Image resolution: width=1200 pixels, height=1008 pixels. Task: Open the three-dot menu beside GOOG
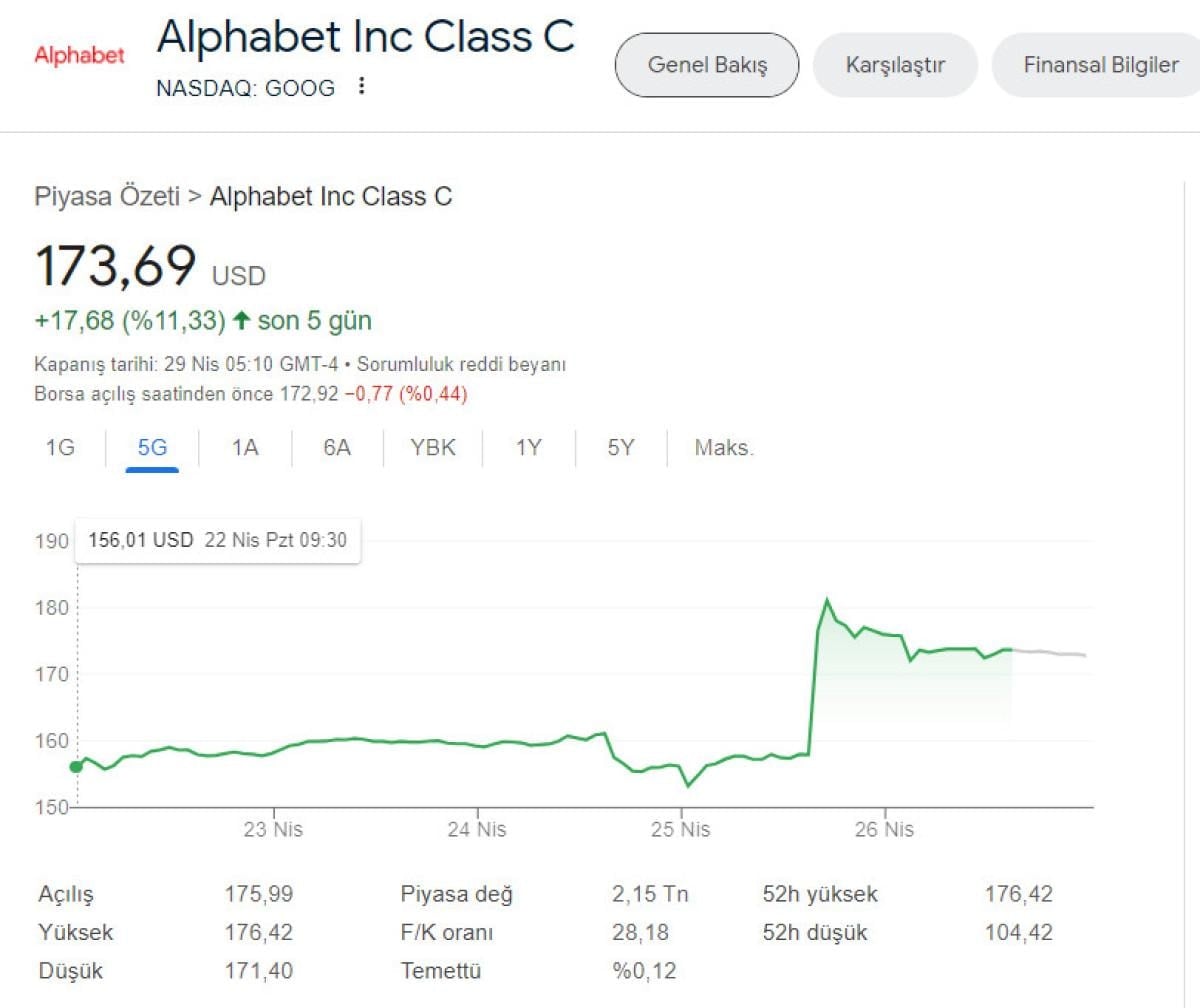362,87
